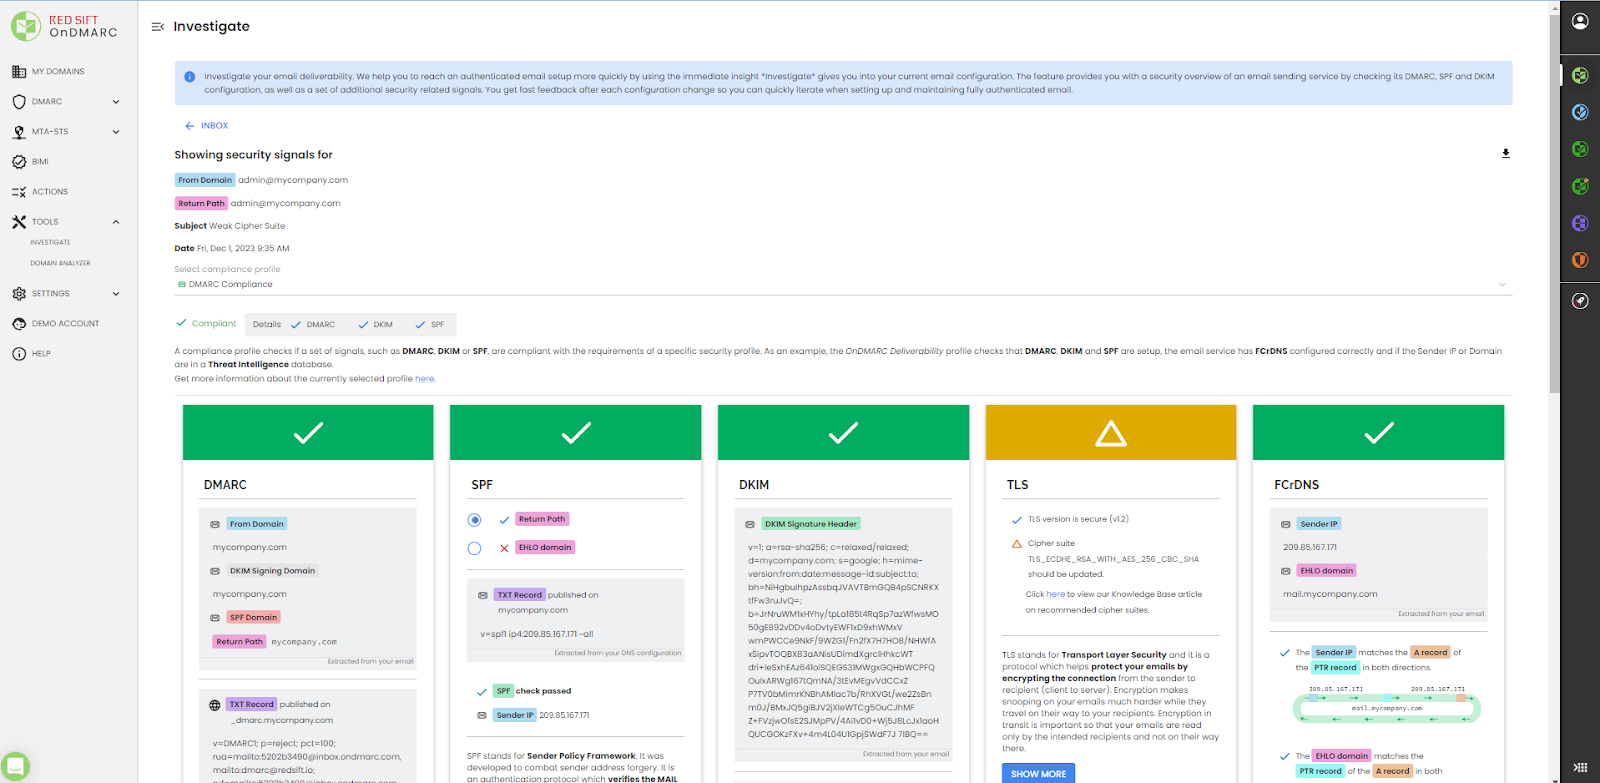1600x783 pixels.
Task: Select the EHLO domain radio button in SPF card
Action: pos(475,548)
